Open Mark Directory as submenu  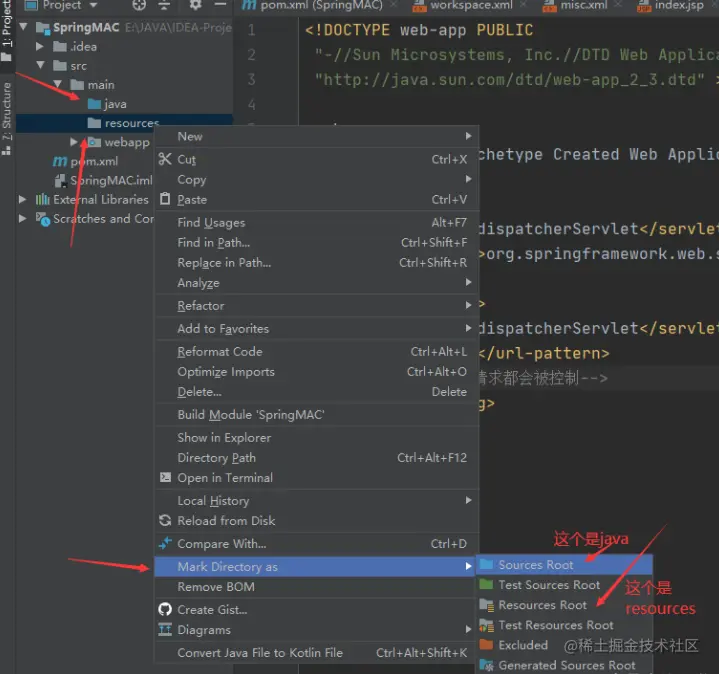[x=316, y=567]
